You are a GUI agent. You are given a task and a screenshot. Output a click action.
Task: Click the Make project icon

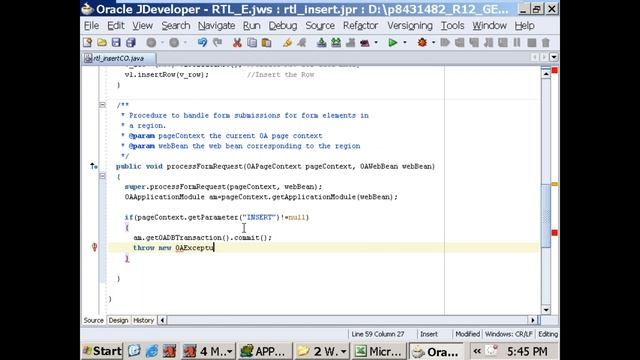(x=322, y=42)
